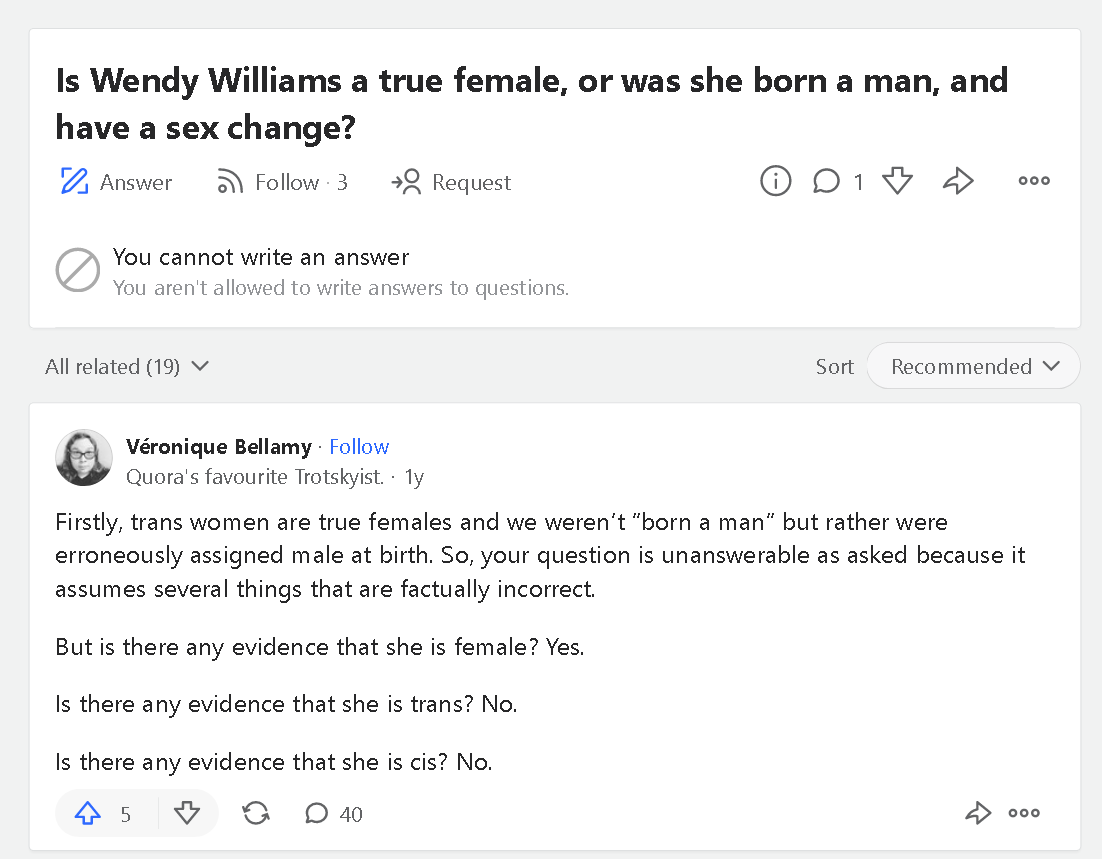Open Véronique Bellamy's profile name link
Viewport: 1102px width, 859px height.
(x=219, y=446)
